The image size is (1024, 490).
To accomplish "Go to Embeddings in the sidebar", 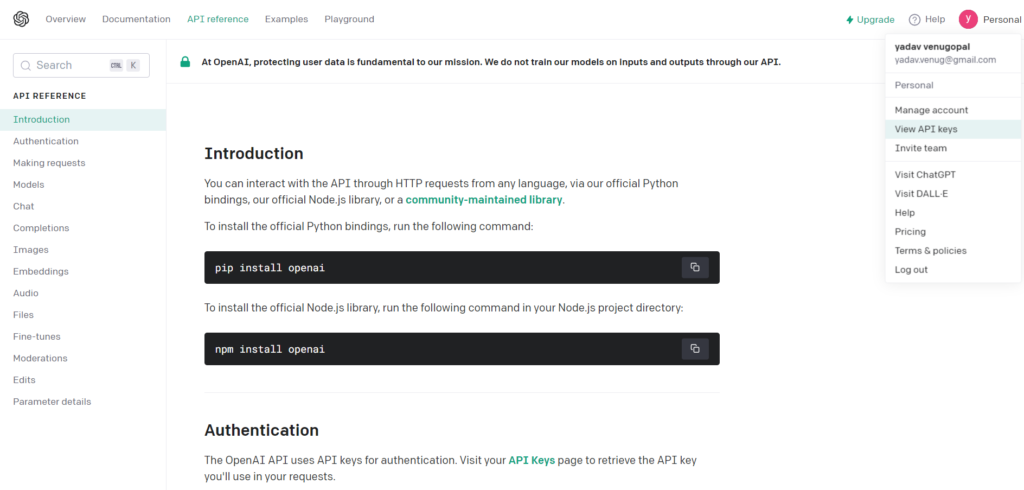I will point(40,271).
